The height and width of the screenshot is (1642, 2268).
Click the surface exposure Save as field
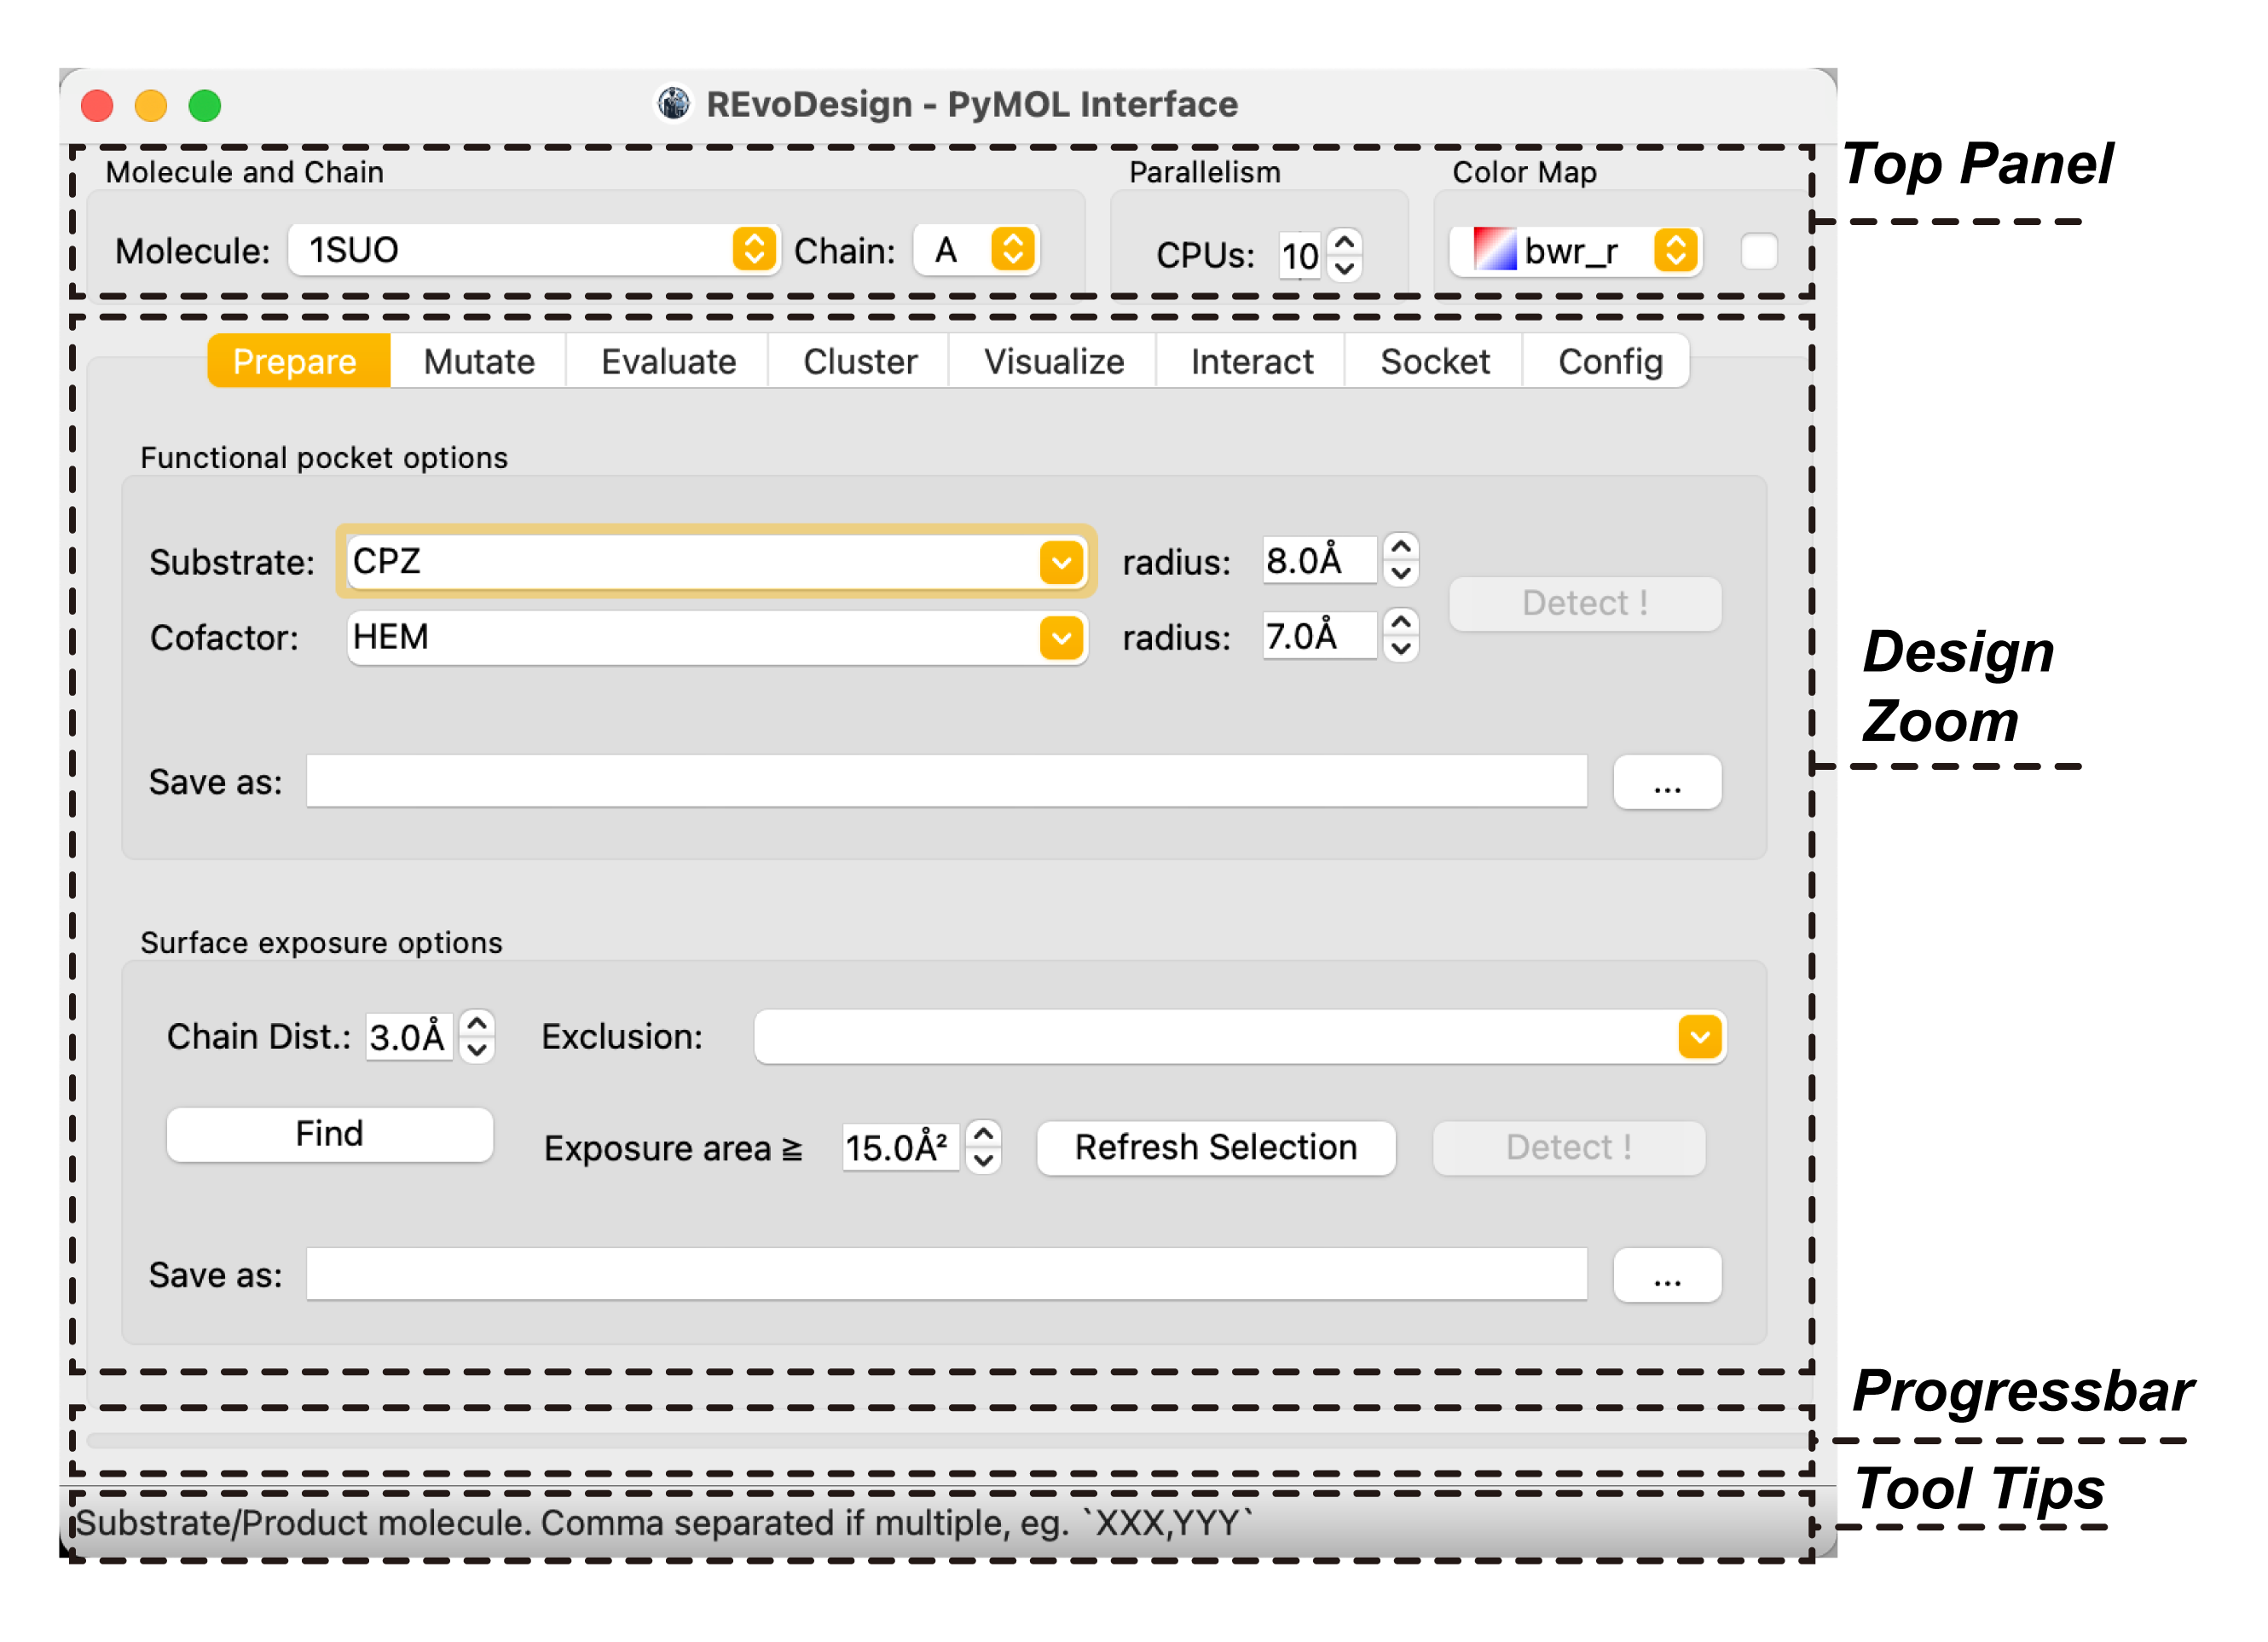pyautogui.click(x=946, y=1274)
